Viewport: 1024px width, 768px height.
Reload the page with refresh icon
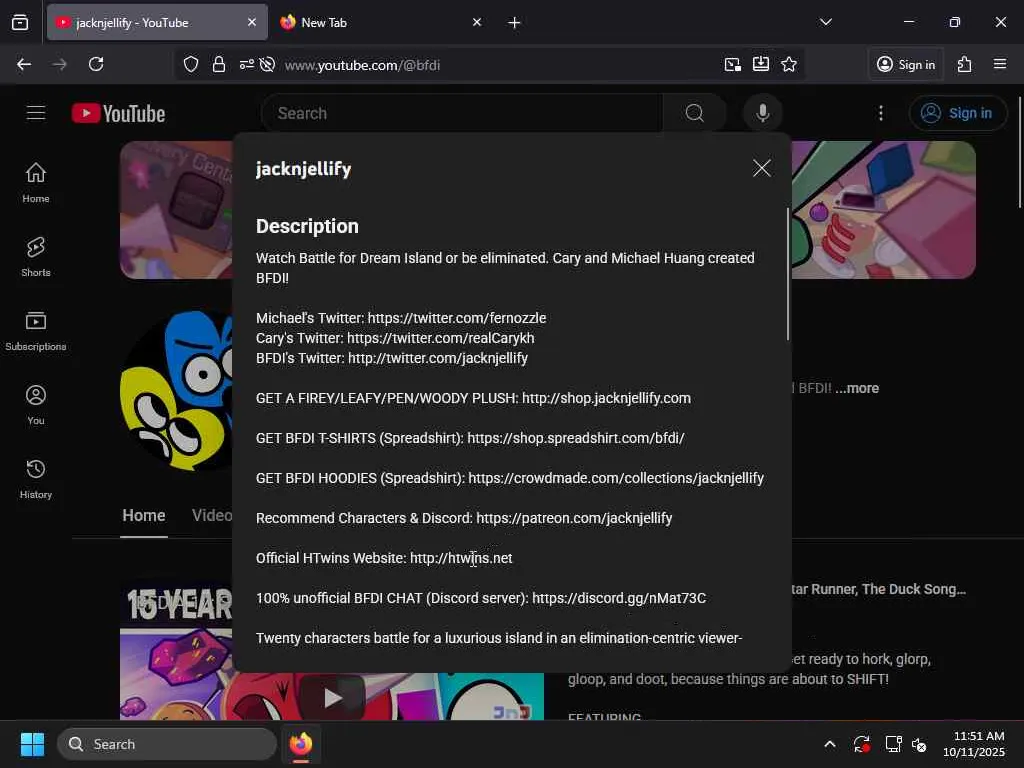96,64
